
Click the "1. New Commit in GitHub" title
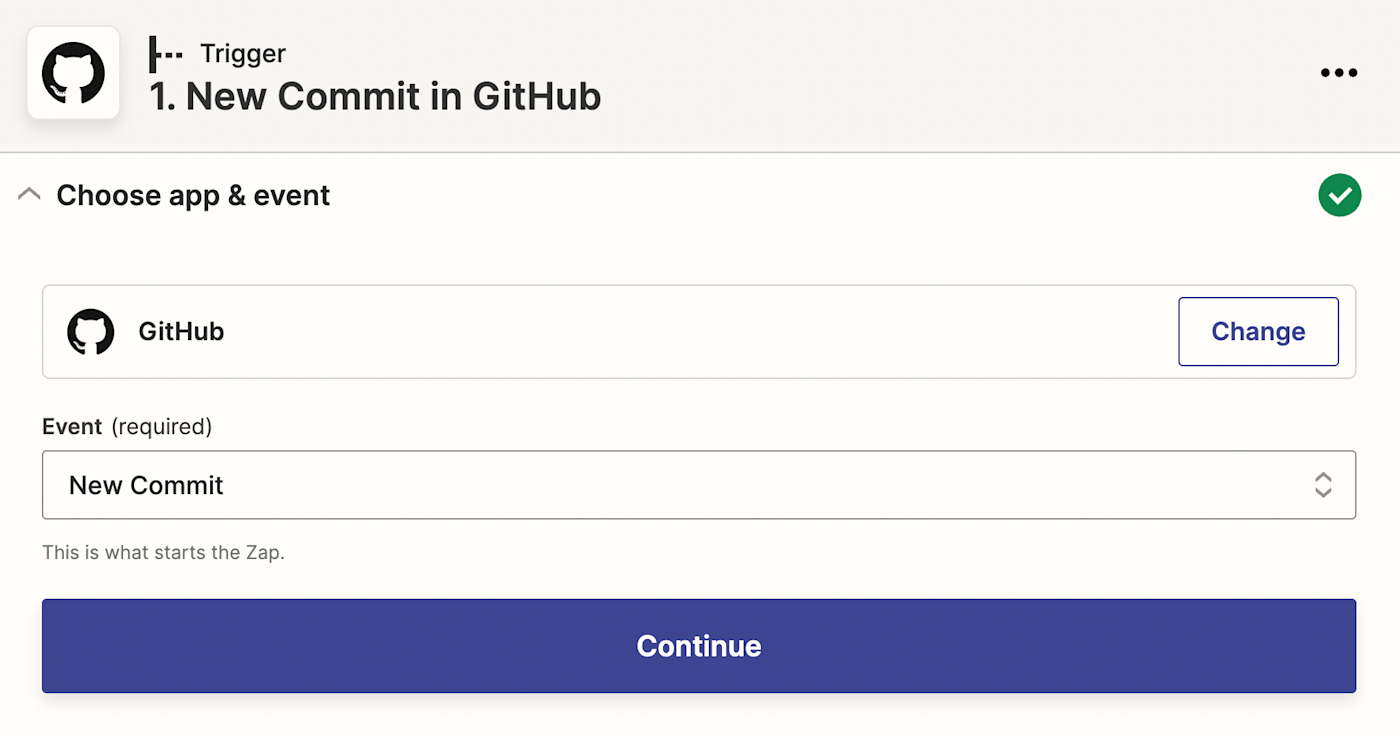click(375, 97)
